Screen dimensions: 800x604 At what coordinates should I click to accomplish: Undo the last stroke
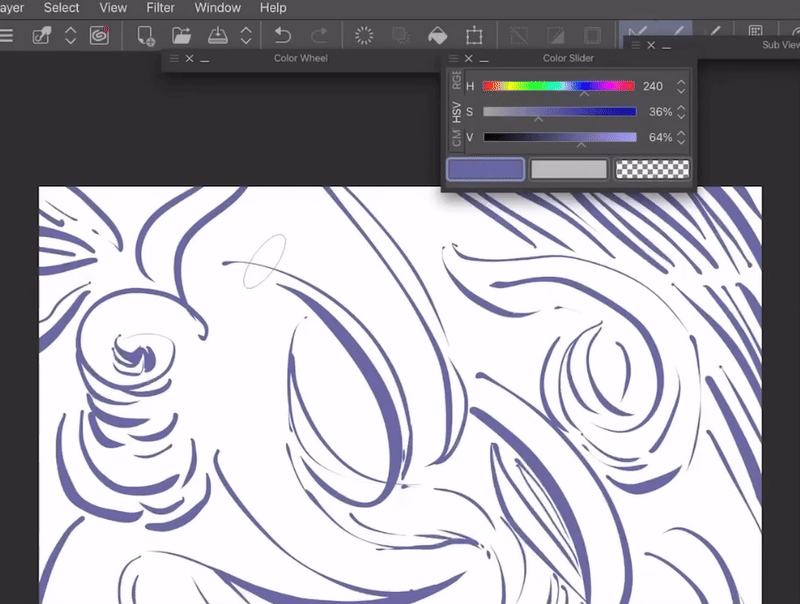click(283, 36)
